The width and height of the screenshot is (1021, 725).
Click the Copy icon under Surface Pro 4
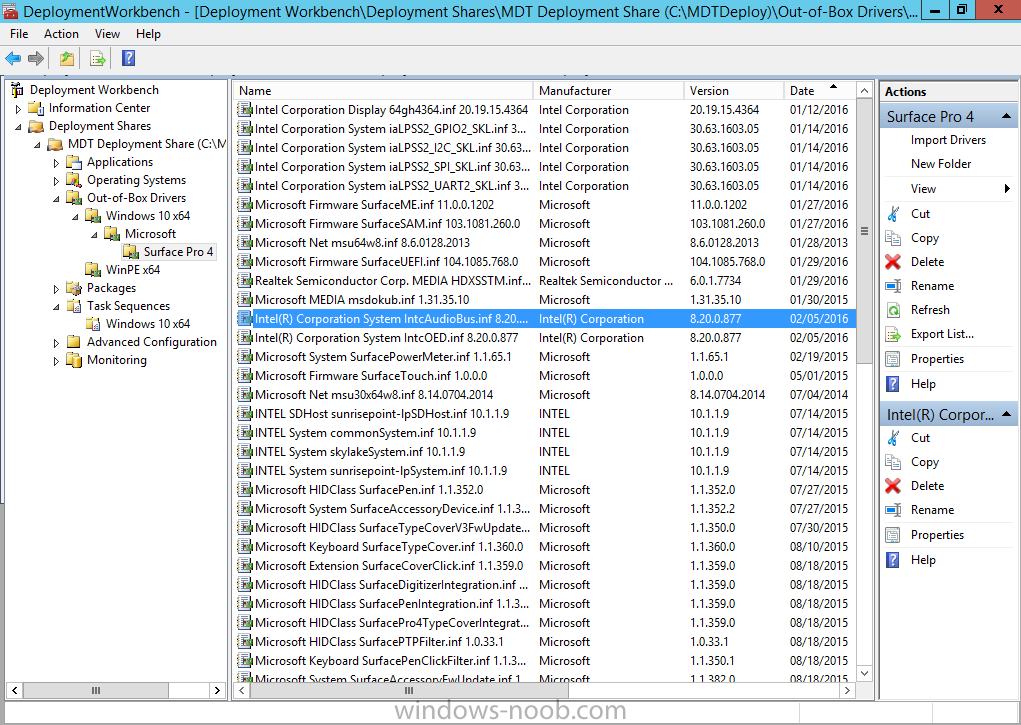[x=893, y=238]
